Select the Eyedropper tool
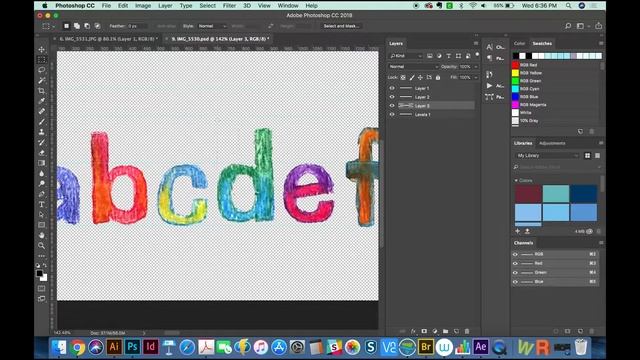640x360 pixels. click(x=42, y=101)
